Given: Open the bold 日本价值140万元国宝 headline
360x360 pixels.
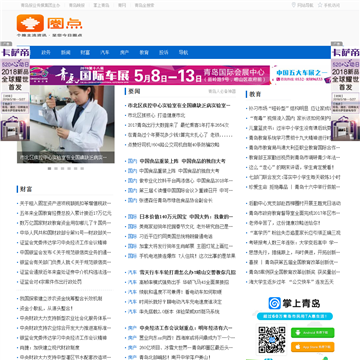Looking at the screenshot, I should click(186, 217).
